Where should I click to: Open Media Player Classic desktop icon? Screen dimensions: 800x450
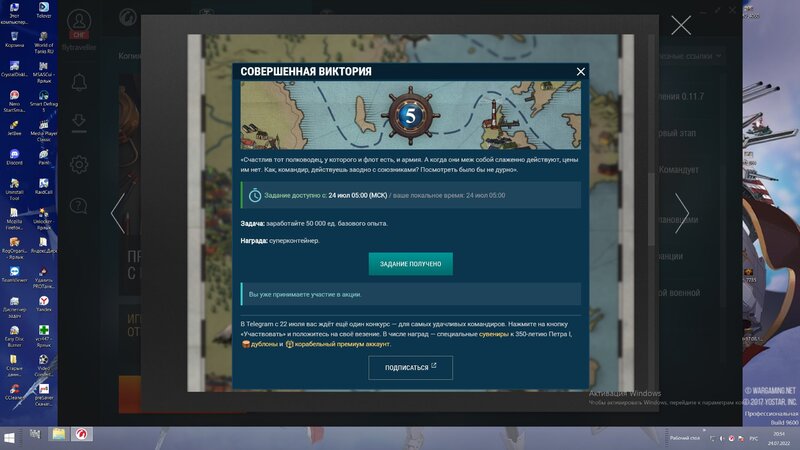click(x=44, y=131)
